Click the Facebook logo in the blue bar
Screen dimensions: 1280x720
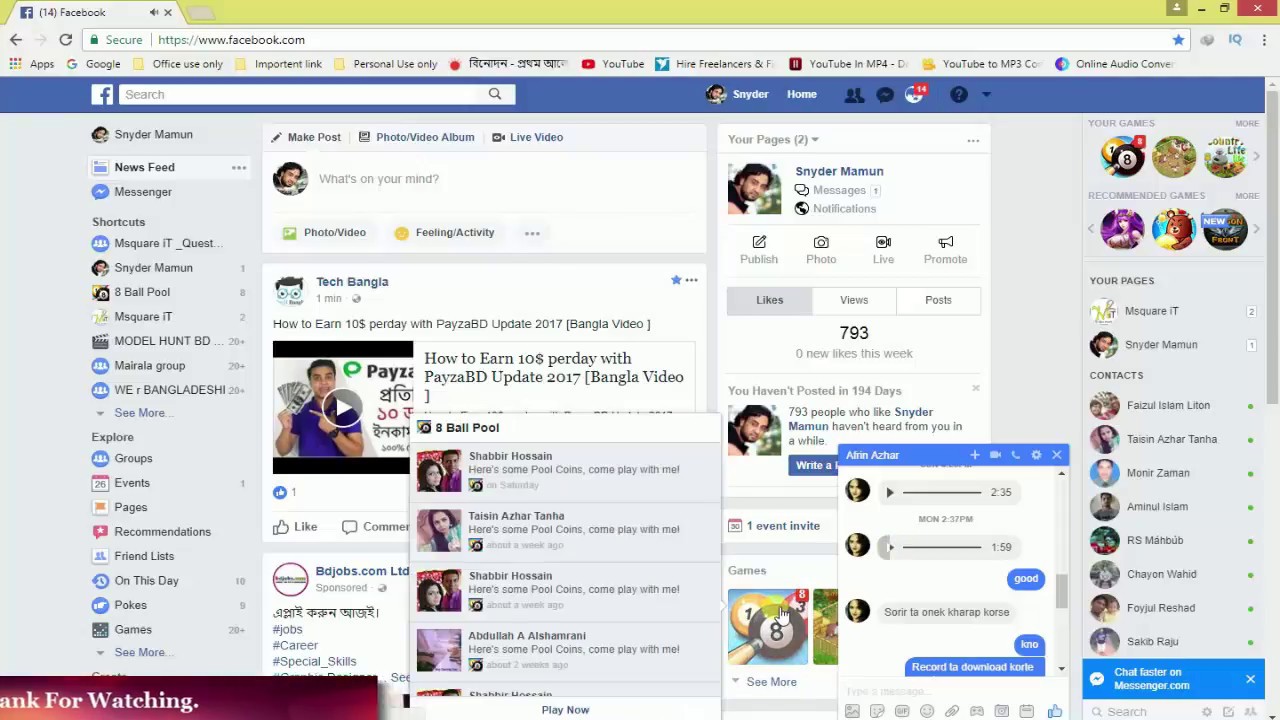point(102,94)
